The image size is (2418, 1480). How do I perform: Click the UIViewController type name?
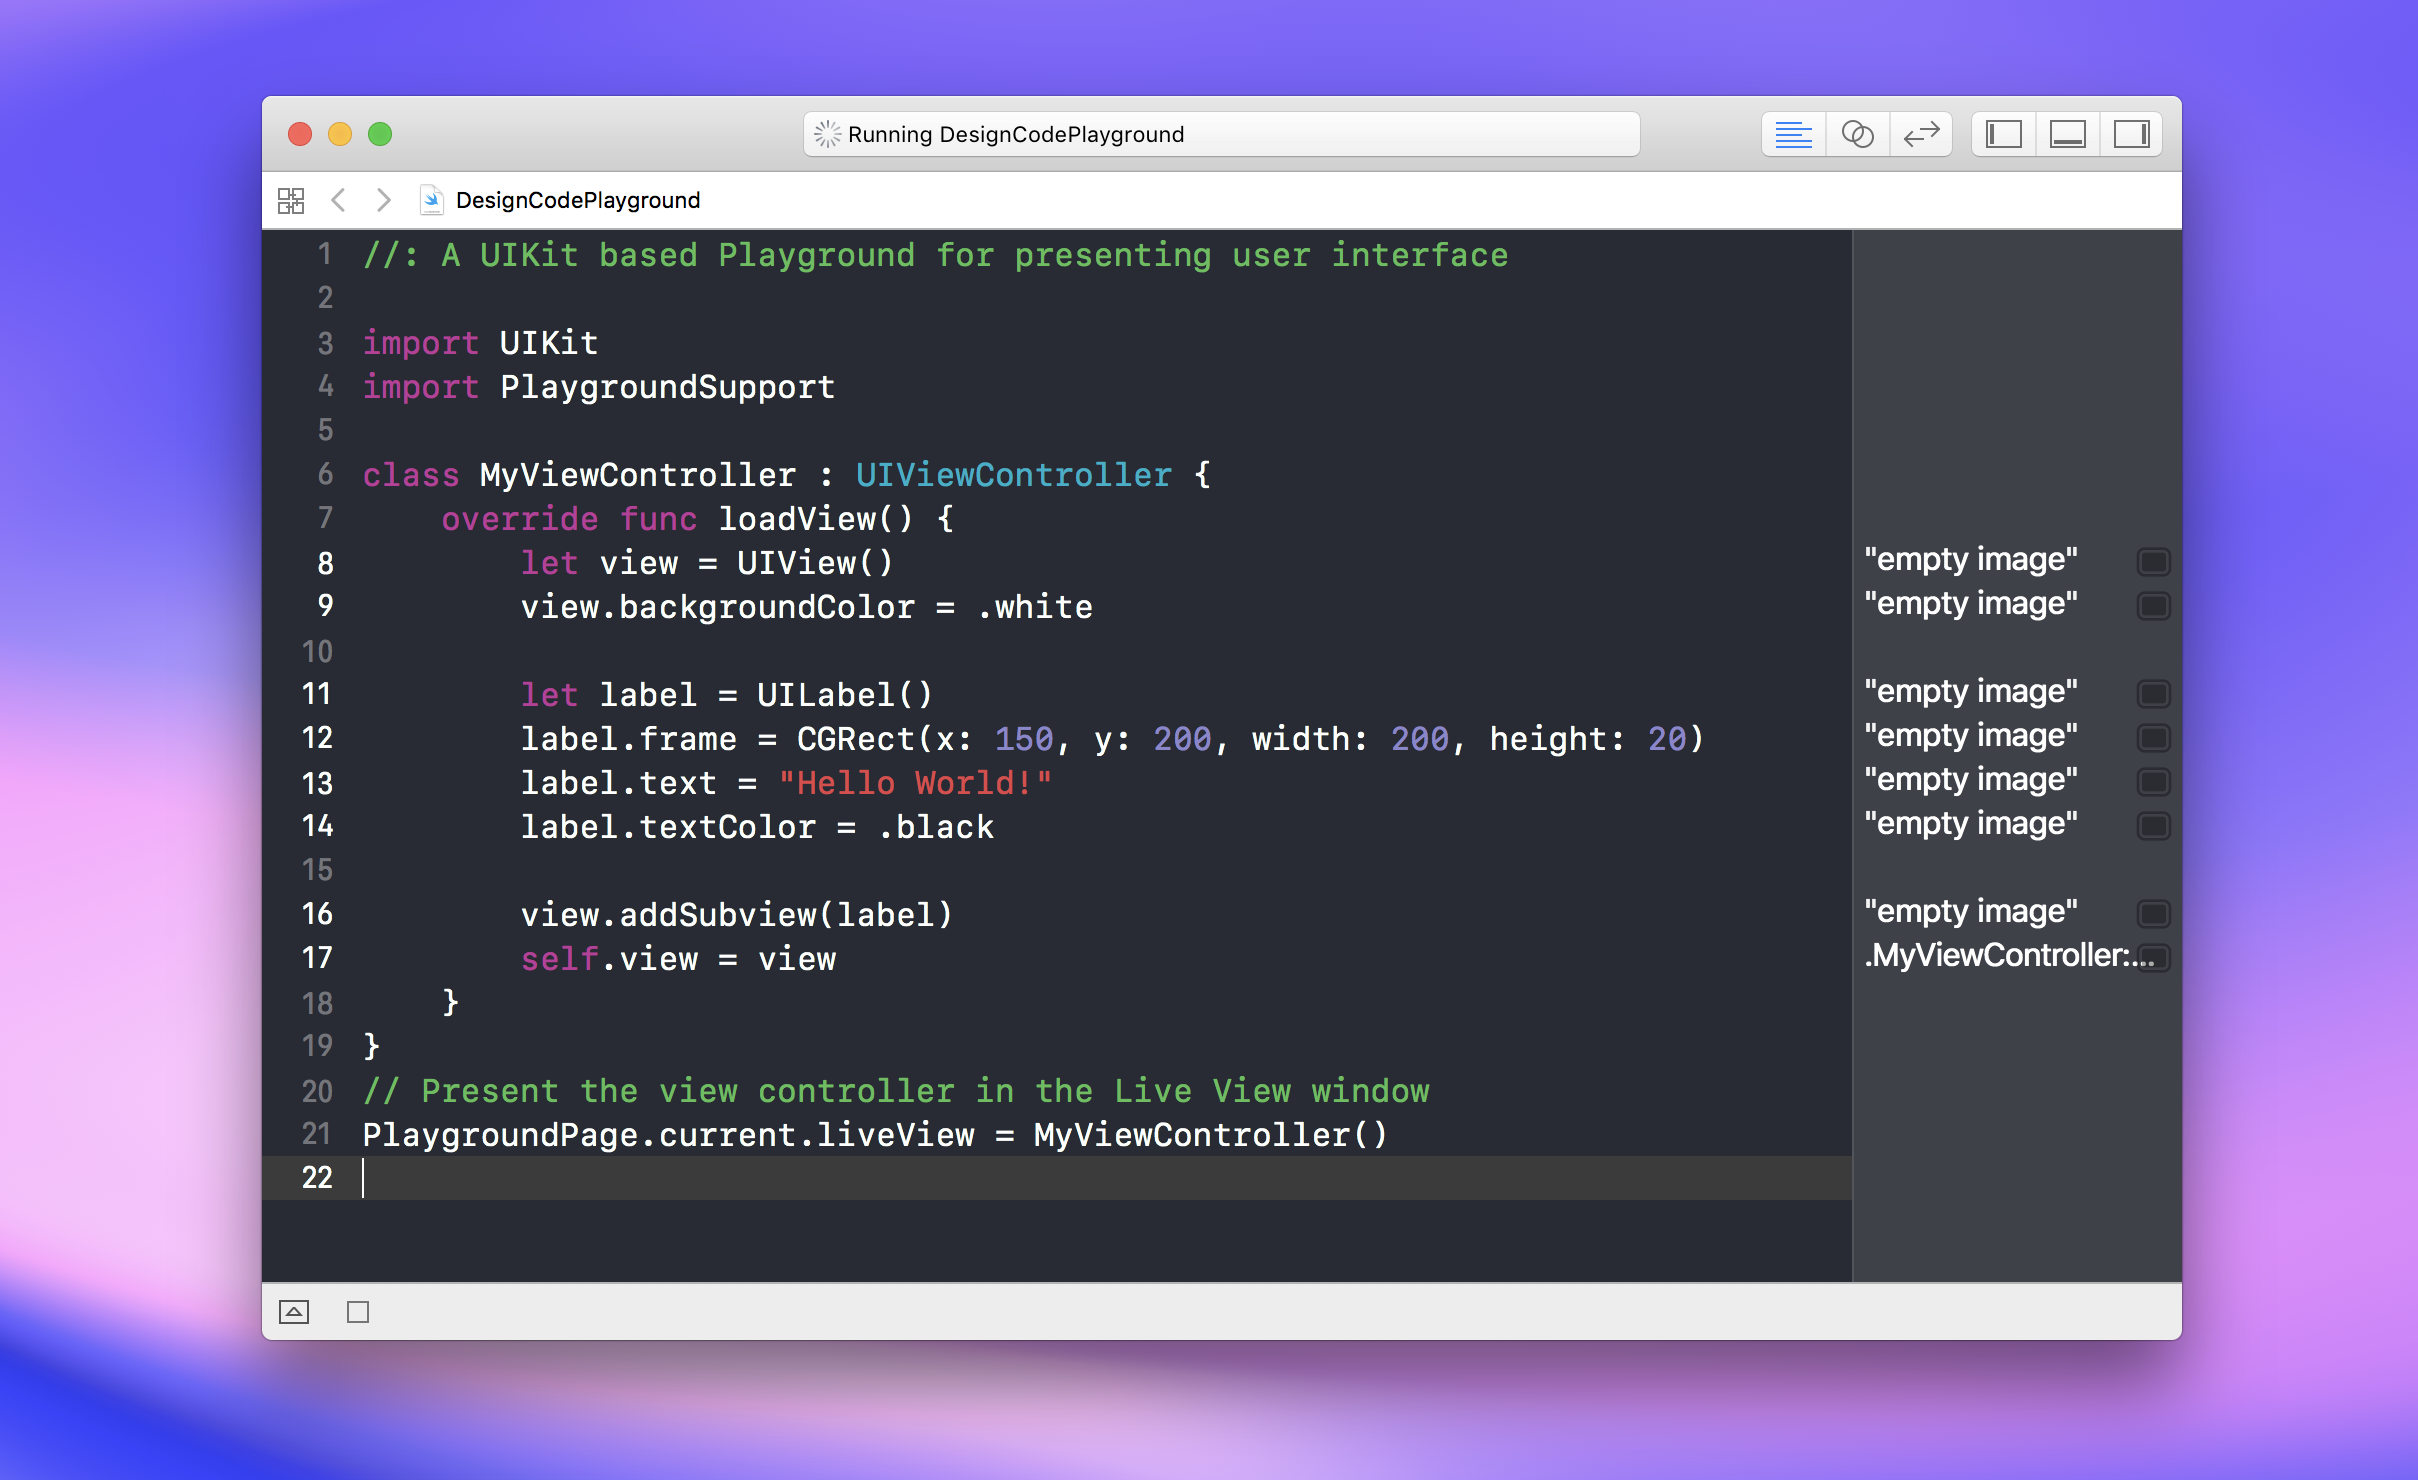[1013, 475]
